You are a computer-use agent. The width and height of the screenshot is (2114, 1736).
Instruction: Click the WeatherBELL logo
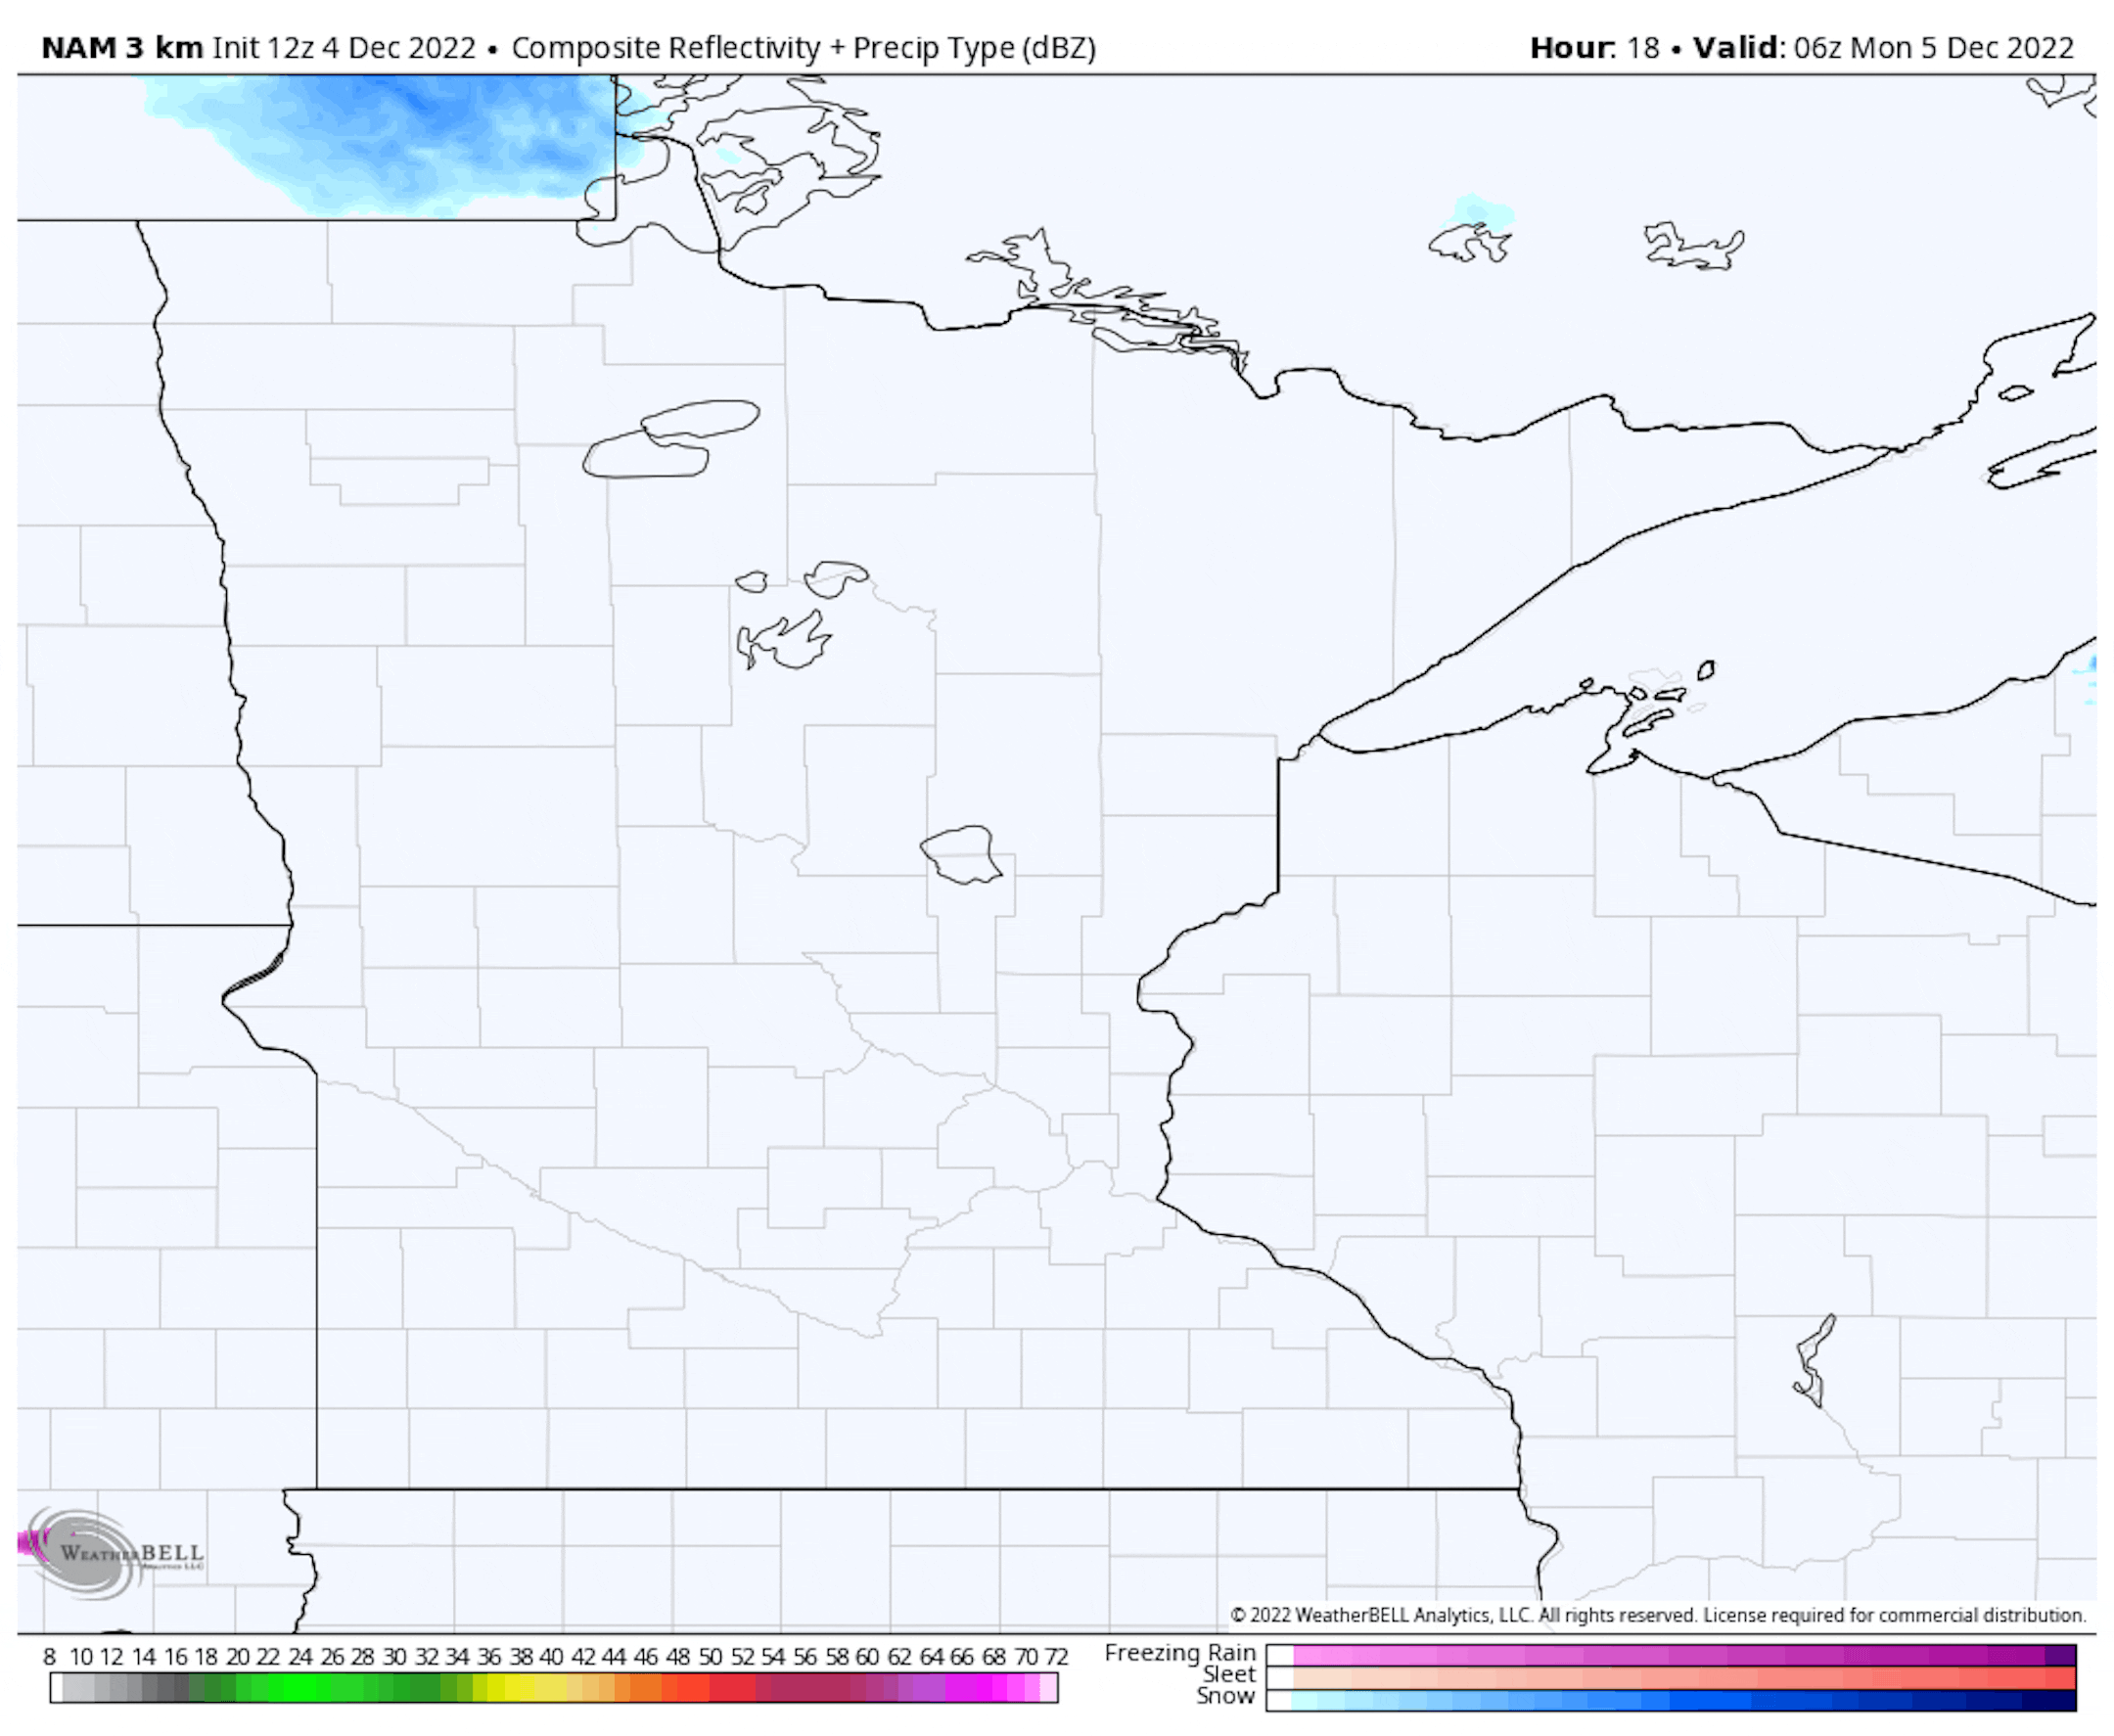pos(110,1553)
